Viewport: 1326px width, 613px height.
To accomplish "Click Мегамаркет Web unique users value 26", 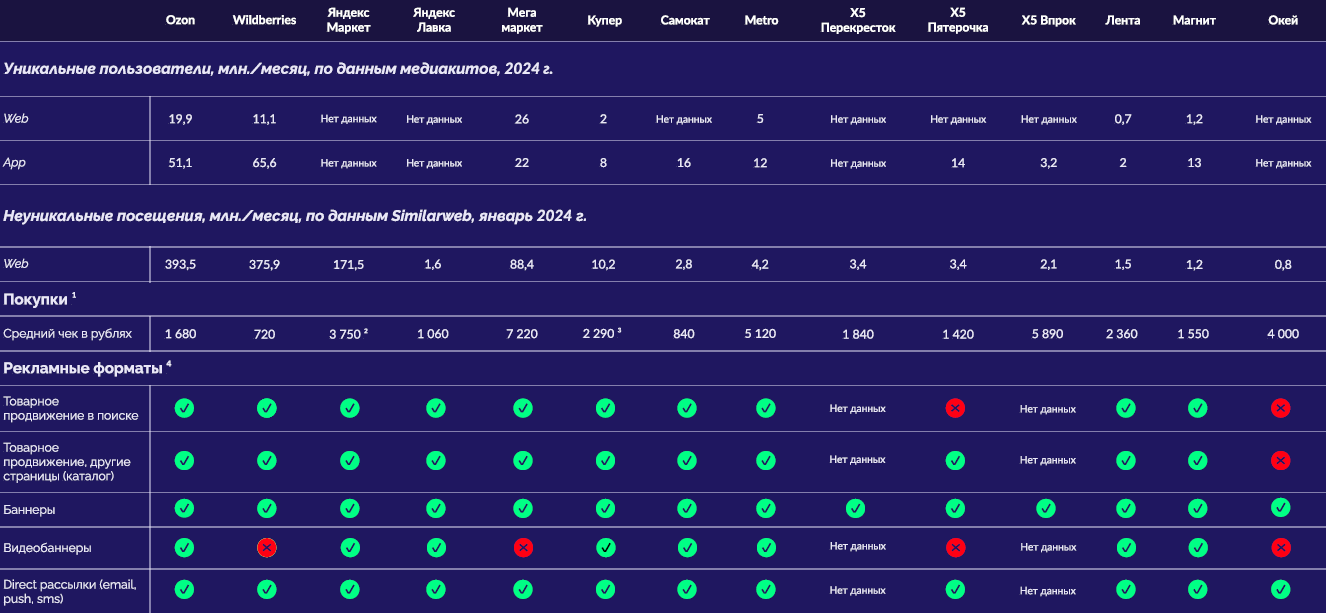I will tap(522, 119).
